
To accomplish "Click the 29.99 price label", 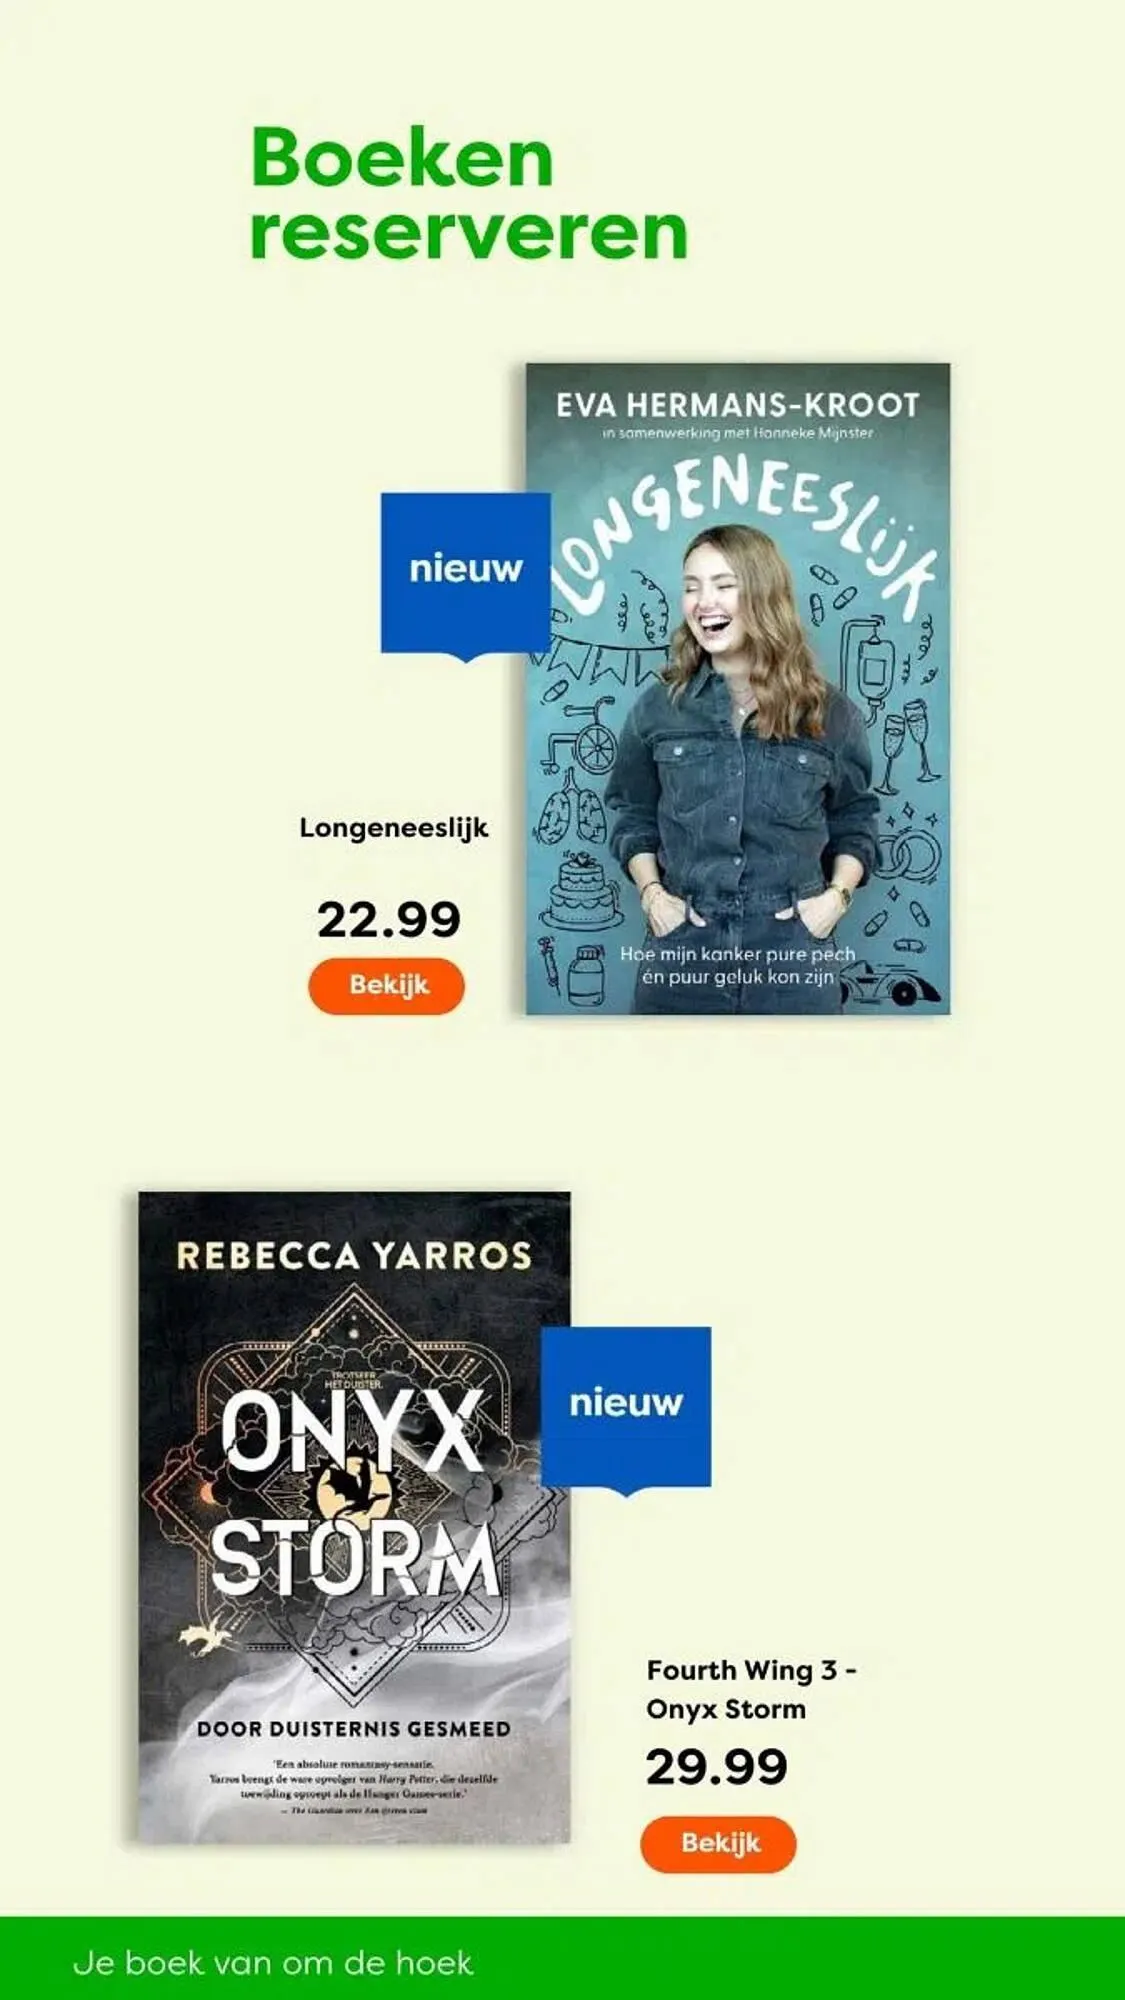I will click(x=716, y=1767).
